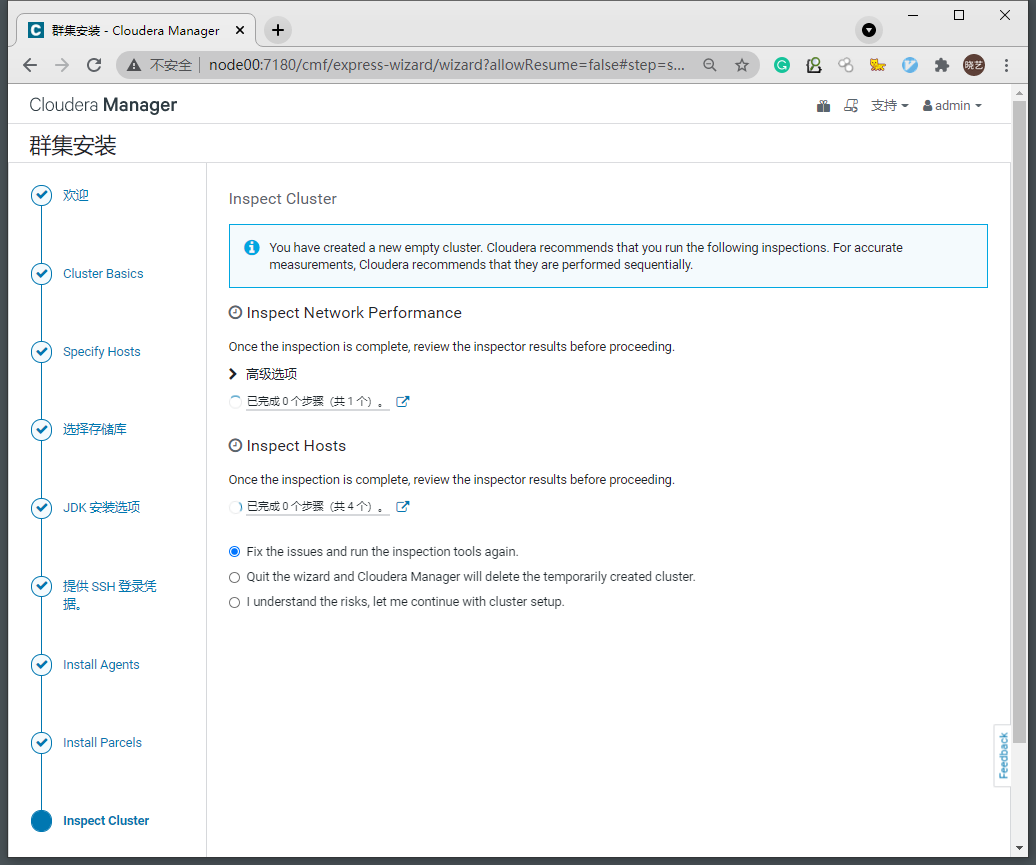The height and width of the screenshot is (865, 1036).
Task: Click the yellow cat extension icon
Action: pos(877,65)
